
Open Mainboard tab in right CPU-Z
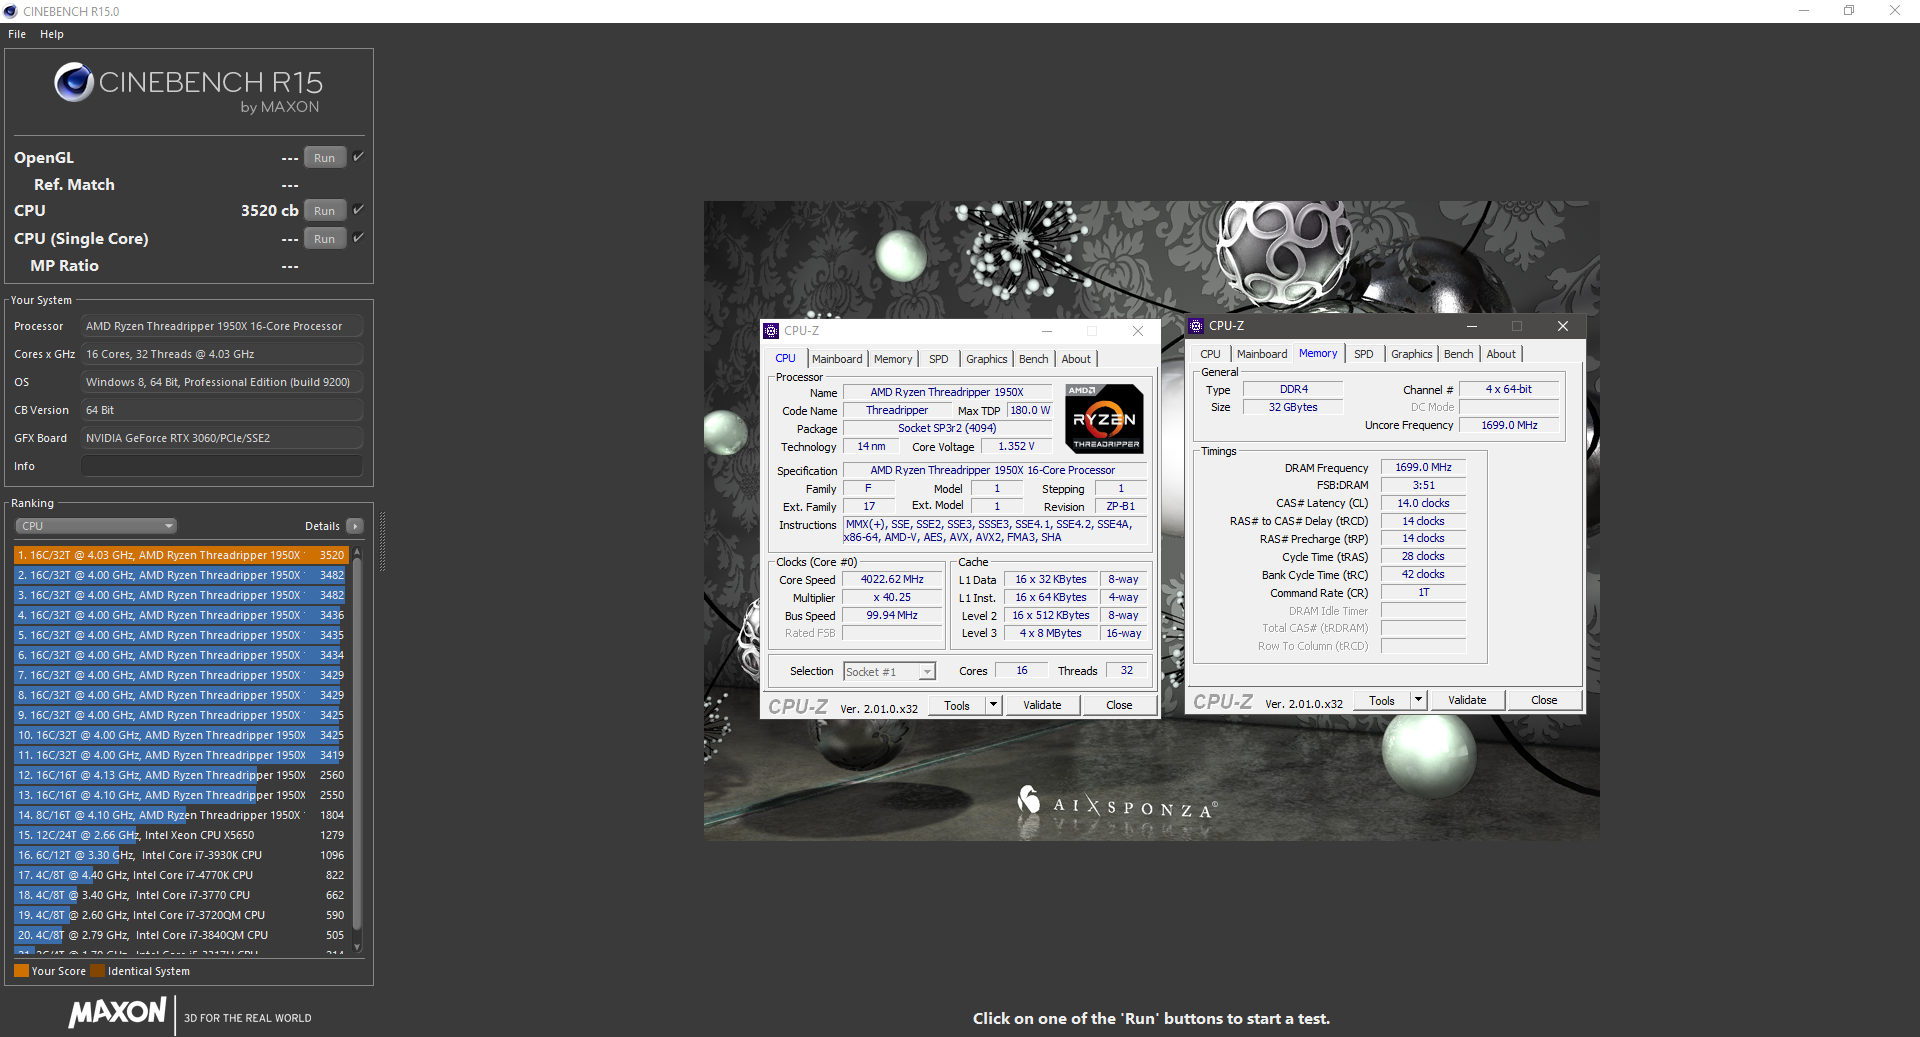point(1262,354)
